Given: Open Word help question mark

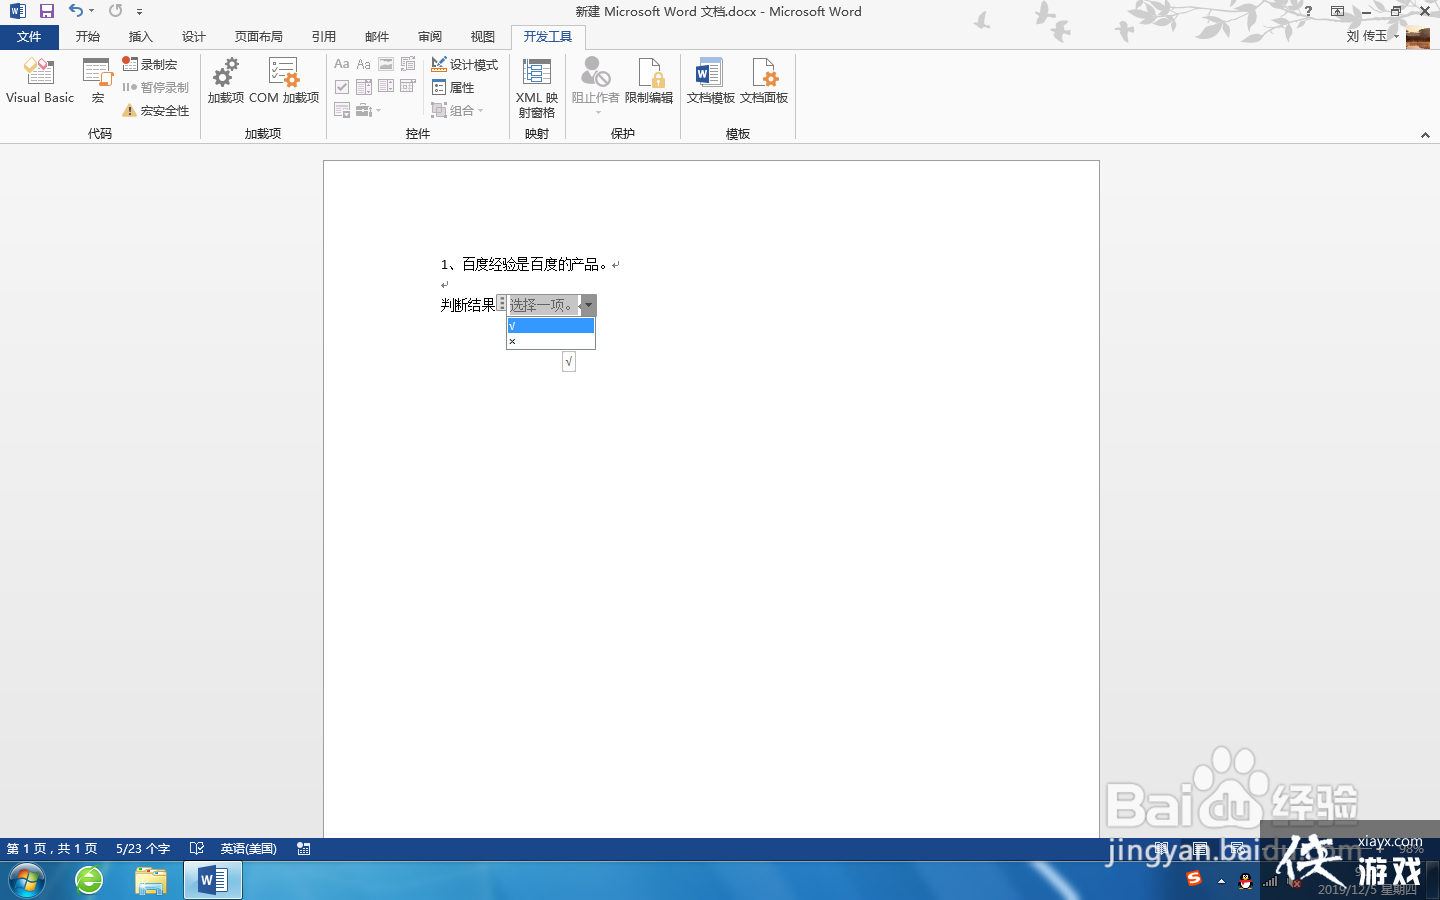Looking at the screenshot, I should pyautogui.click(x=1308, y=11).
